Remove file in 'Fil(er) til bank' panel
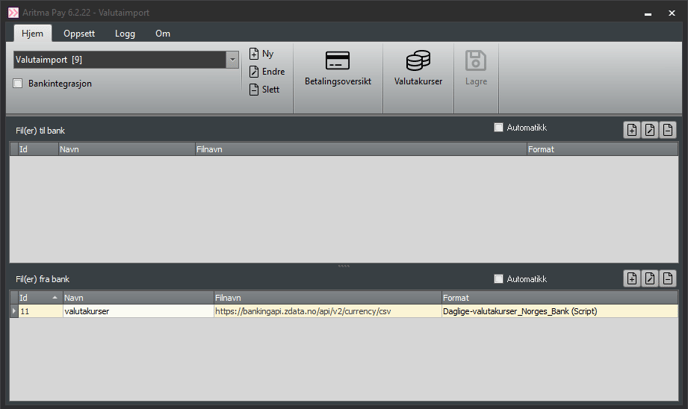Image resolution: width=688 pixels, height=409 pixels. coord(667,129)
